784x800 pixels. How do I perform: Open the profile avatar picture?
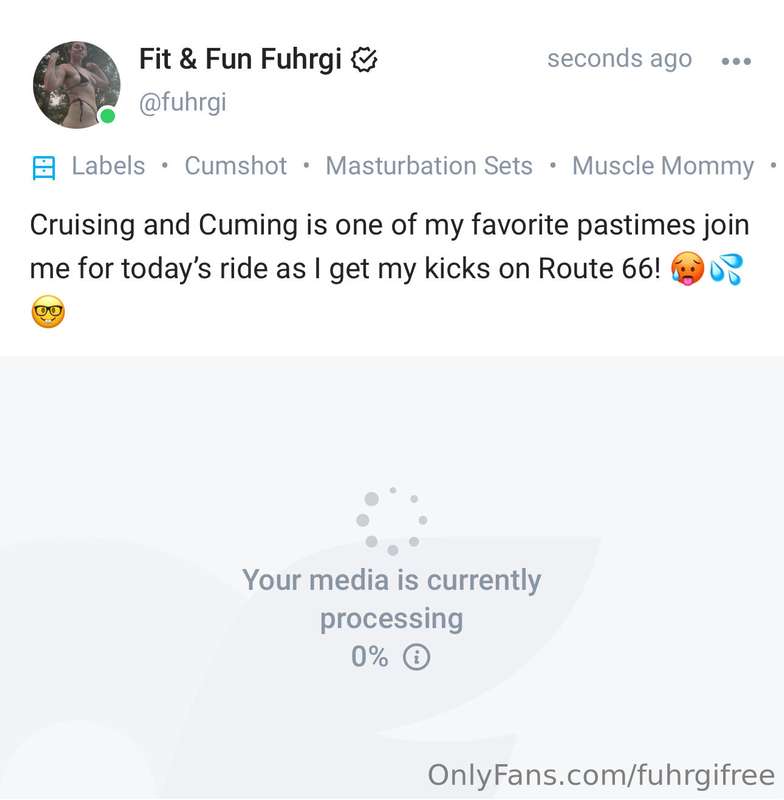coord(76,85)
